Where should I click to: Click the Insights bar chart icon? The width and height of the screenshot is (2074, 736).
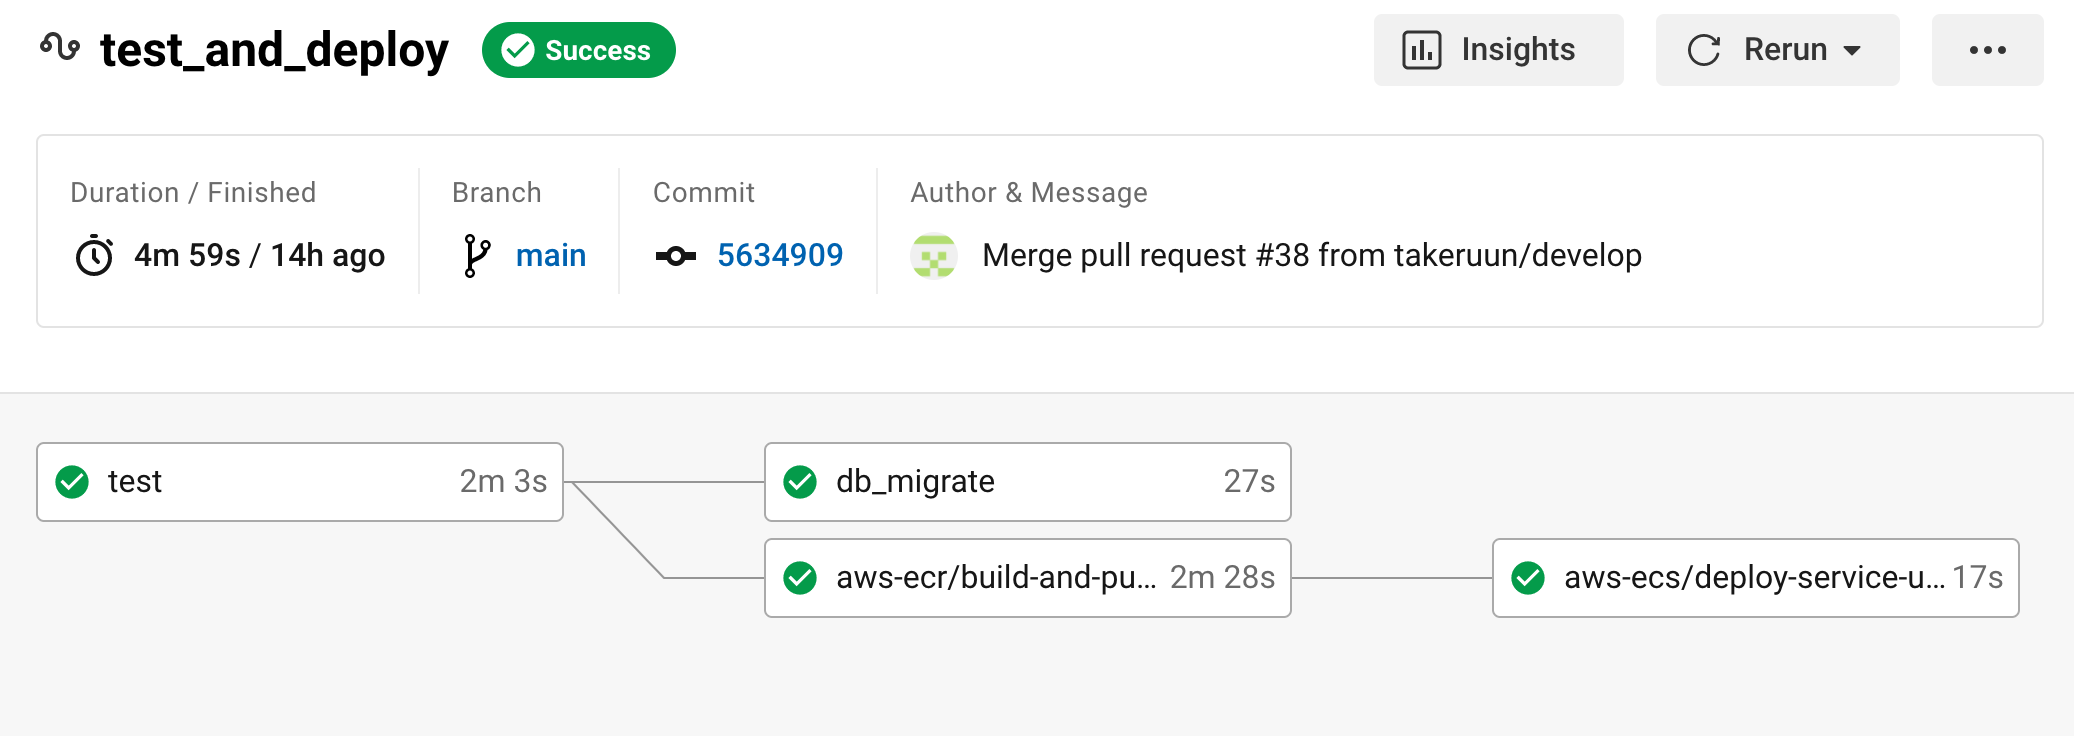coord(1421,50)
